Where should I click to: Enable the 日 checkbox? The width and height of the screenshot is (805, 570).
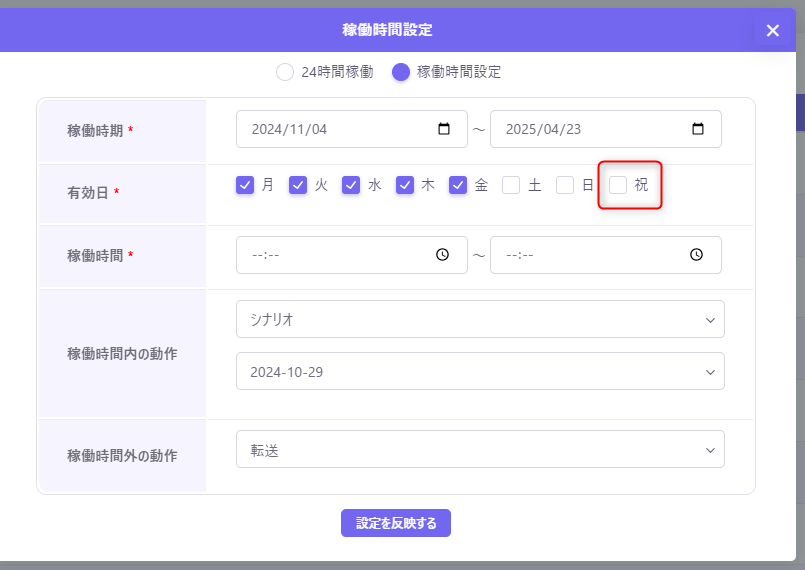click(565, 185)
